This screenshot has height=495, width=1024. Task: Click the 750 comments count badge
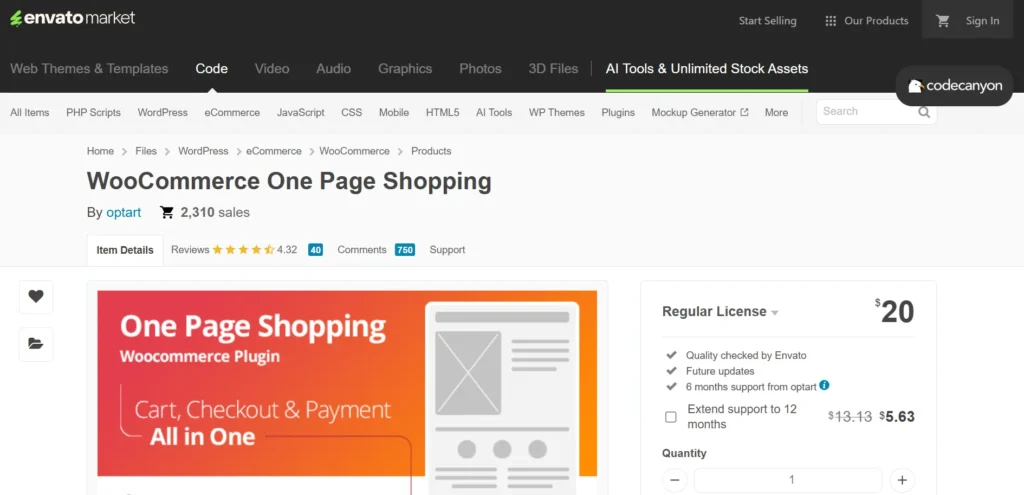(405, 249)
